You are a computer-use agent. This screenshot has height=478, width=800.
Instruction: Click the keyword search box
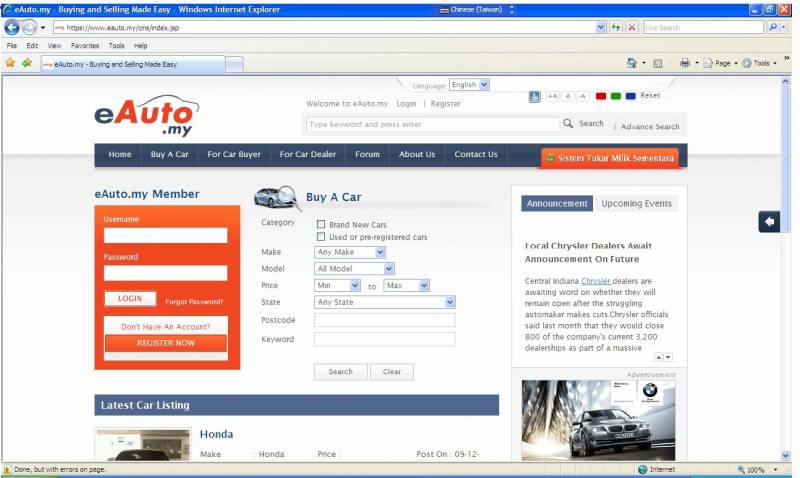click(x=433, y=124)
